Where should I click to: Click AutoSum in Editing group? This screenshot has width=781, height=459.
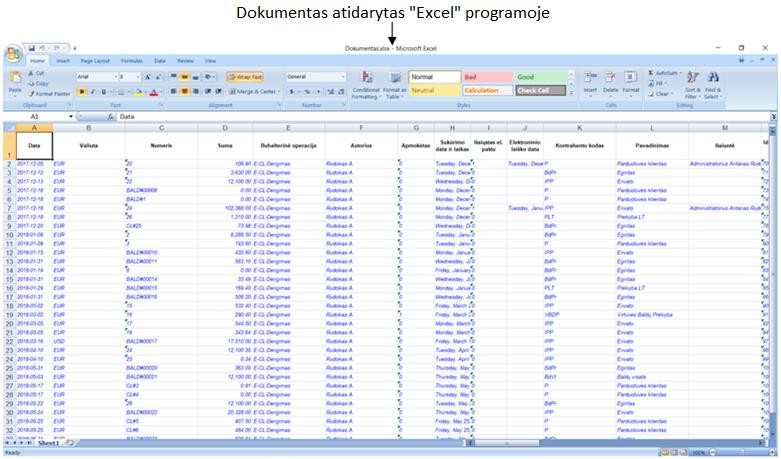[x=664, y=73]
